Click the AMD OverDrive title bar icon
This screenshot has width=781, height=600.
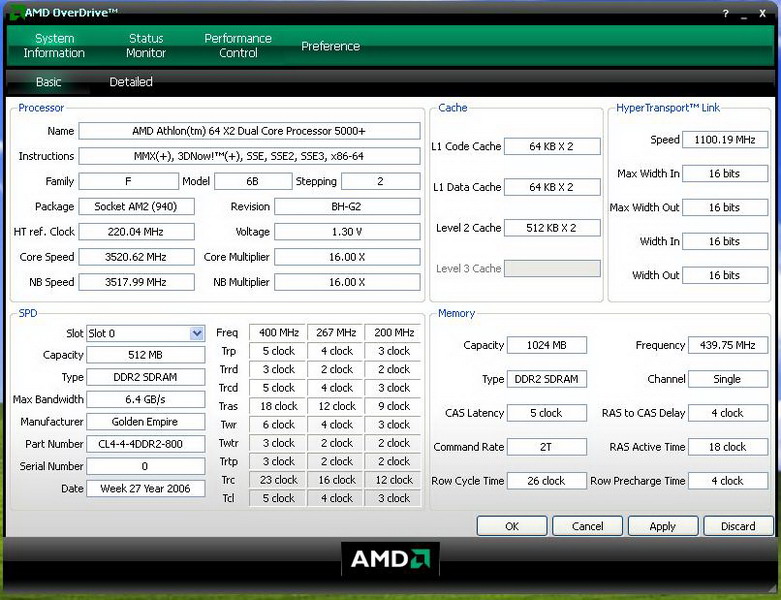16,13
